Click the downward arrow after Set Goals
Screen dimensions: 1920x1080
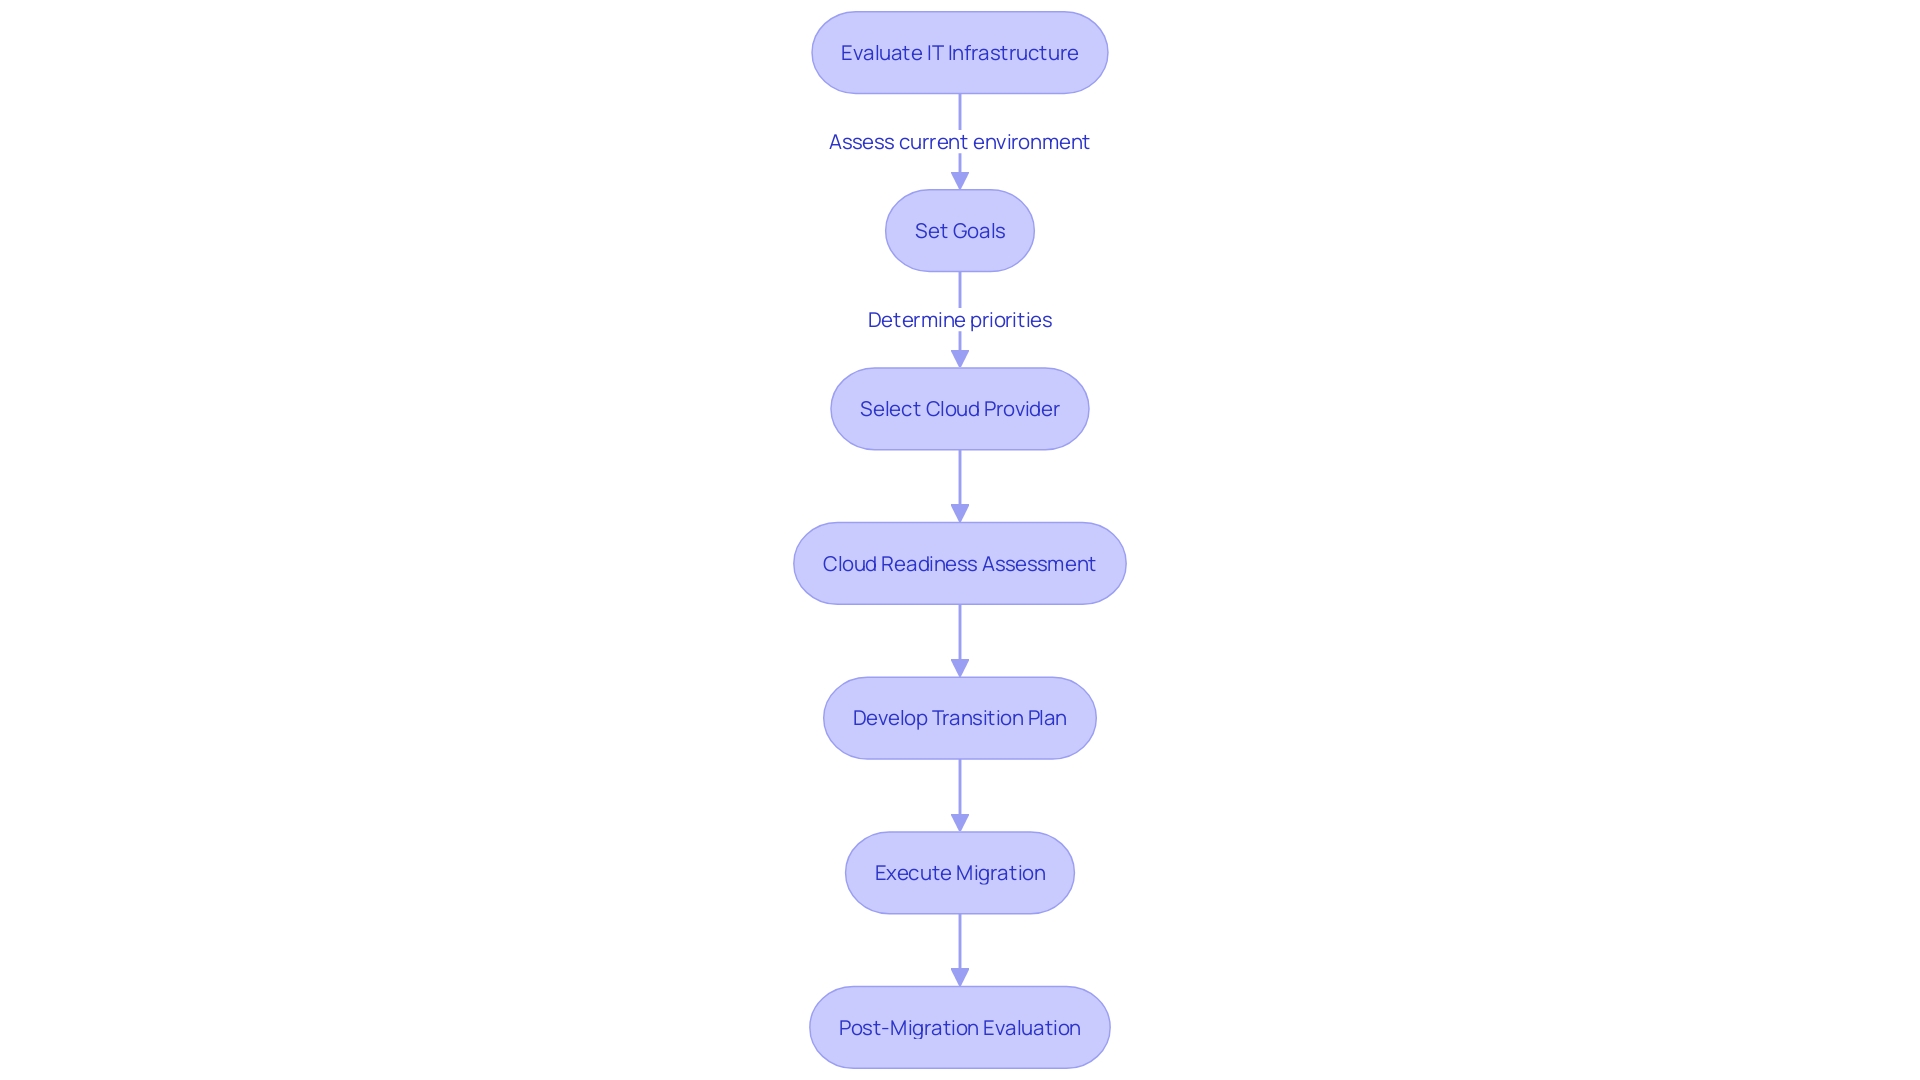960,355
